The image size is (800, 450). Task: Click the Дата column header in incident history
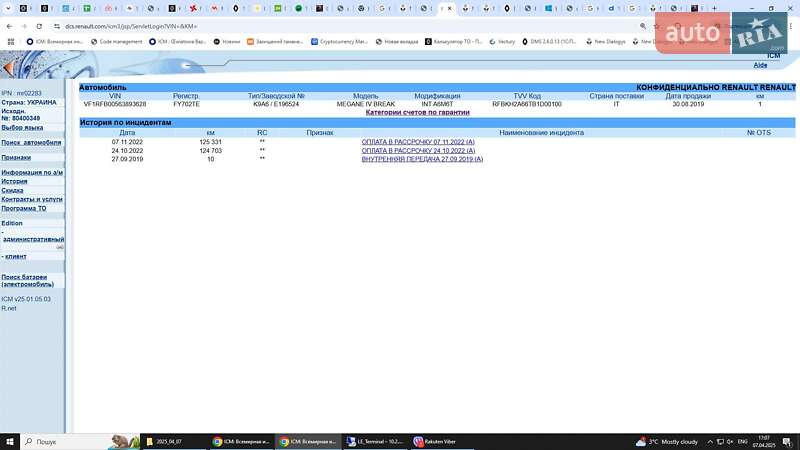pyautogui.click(x=127, y=133)
